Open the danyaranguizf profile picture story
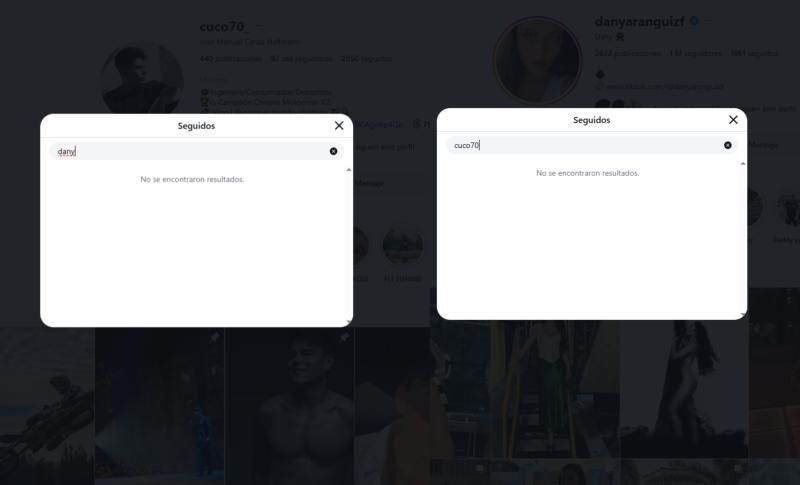 [537, 60]
